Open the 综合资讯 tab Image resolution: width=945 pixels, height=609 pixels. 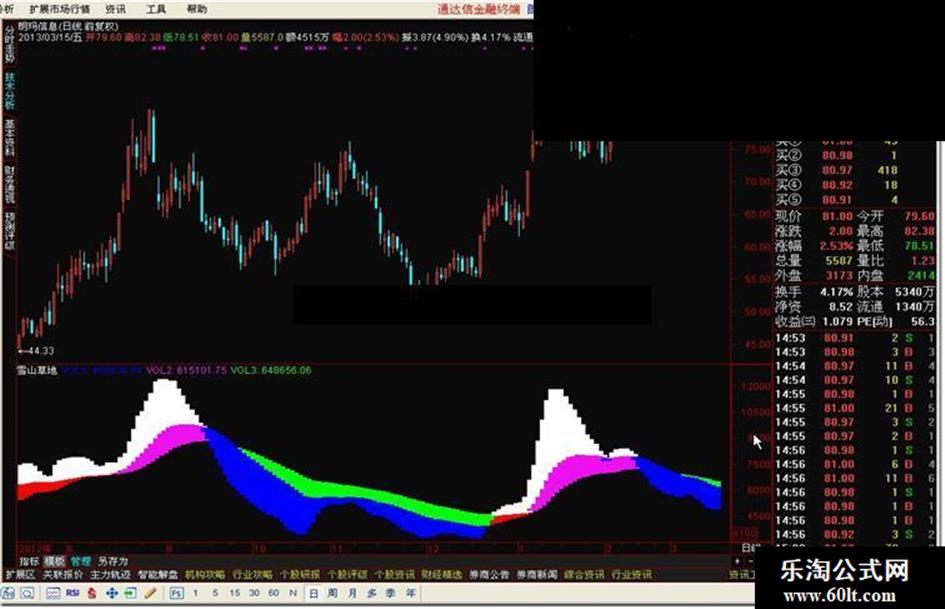point(584,575)
